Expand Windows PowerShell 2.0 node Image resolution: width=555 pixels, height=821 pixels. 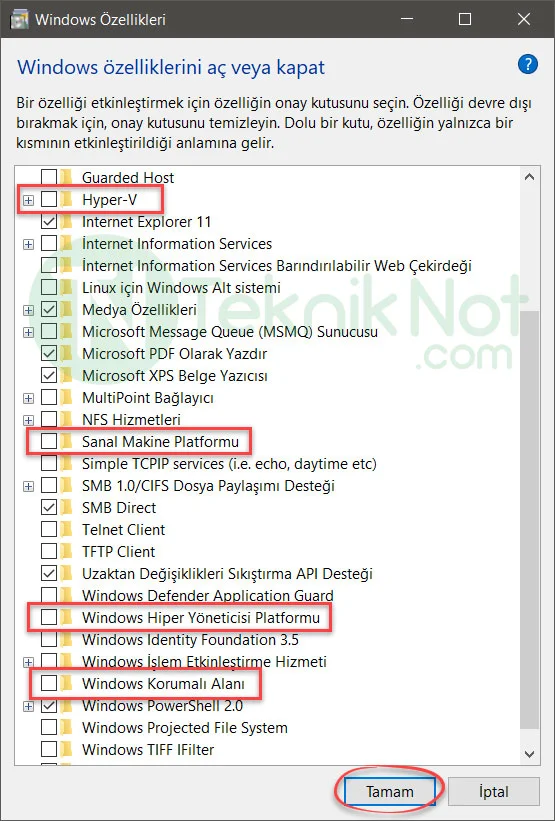[28, 706]
